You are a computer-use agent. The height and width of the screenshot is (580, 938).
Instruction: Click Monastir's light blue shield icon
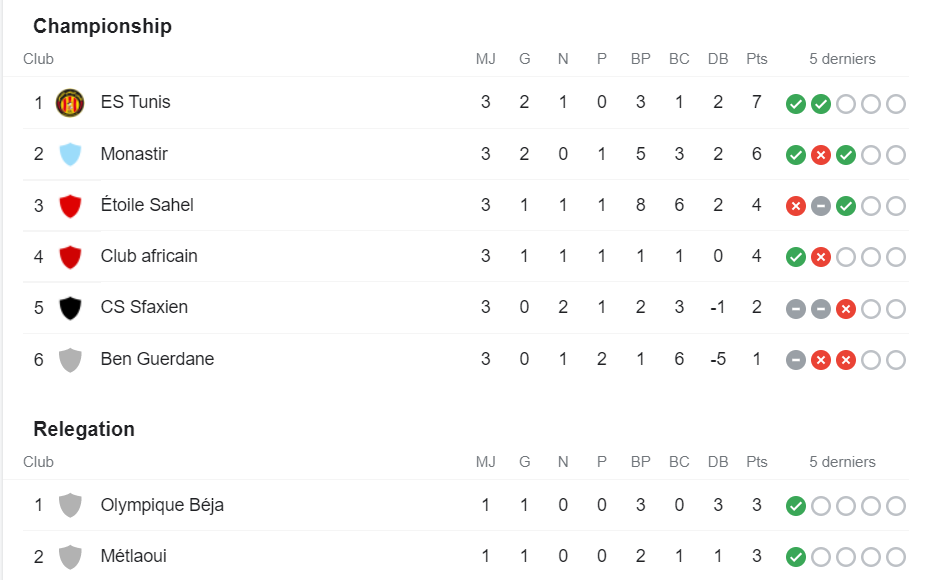[70, 154]
